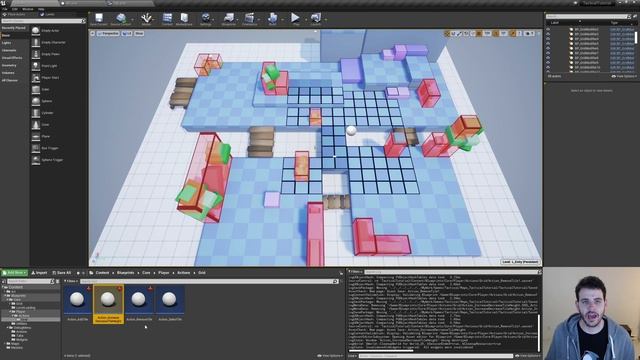This screenshot has height=360, width=640.
Task: Toggle grid snapping in the viewport toolbar
Action: 480,33
